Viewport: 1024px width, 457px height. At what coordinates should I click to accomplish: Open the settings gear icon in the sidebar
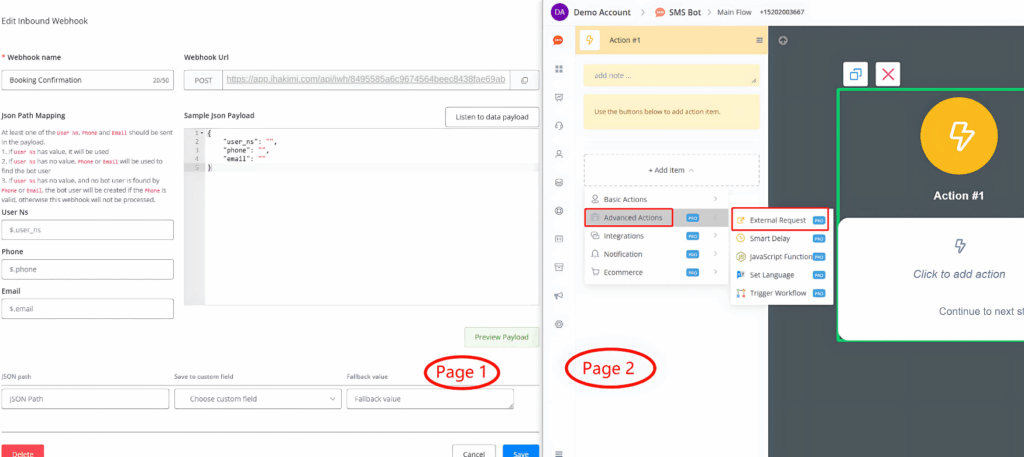click(x=559, y=323)
